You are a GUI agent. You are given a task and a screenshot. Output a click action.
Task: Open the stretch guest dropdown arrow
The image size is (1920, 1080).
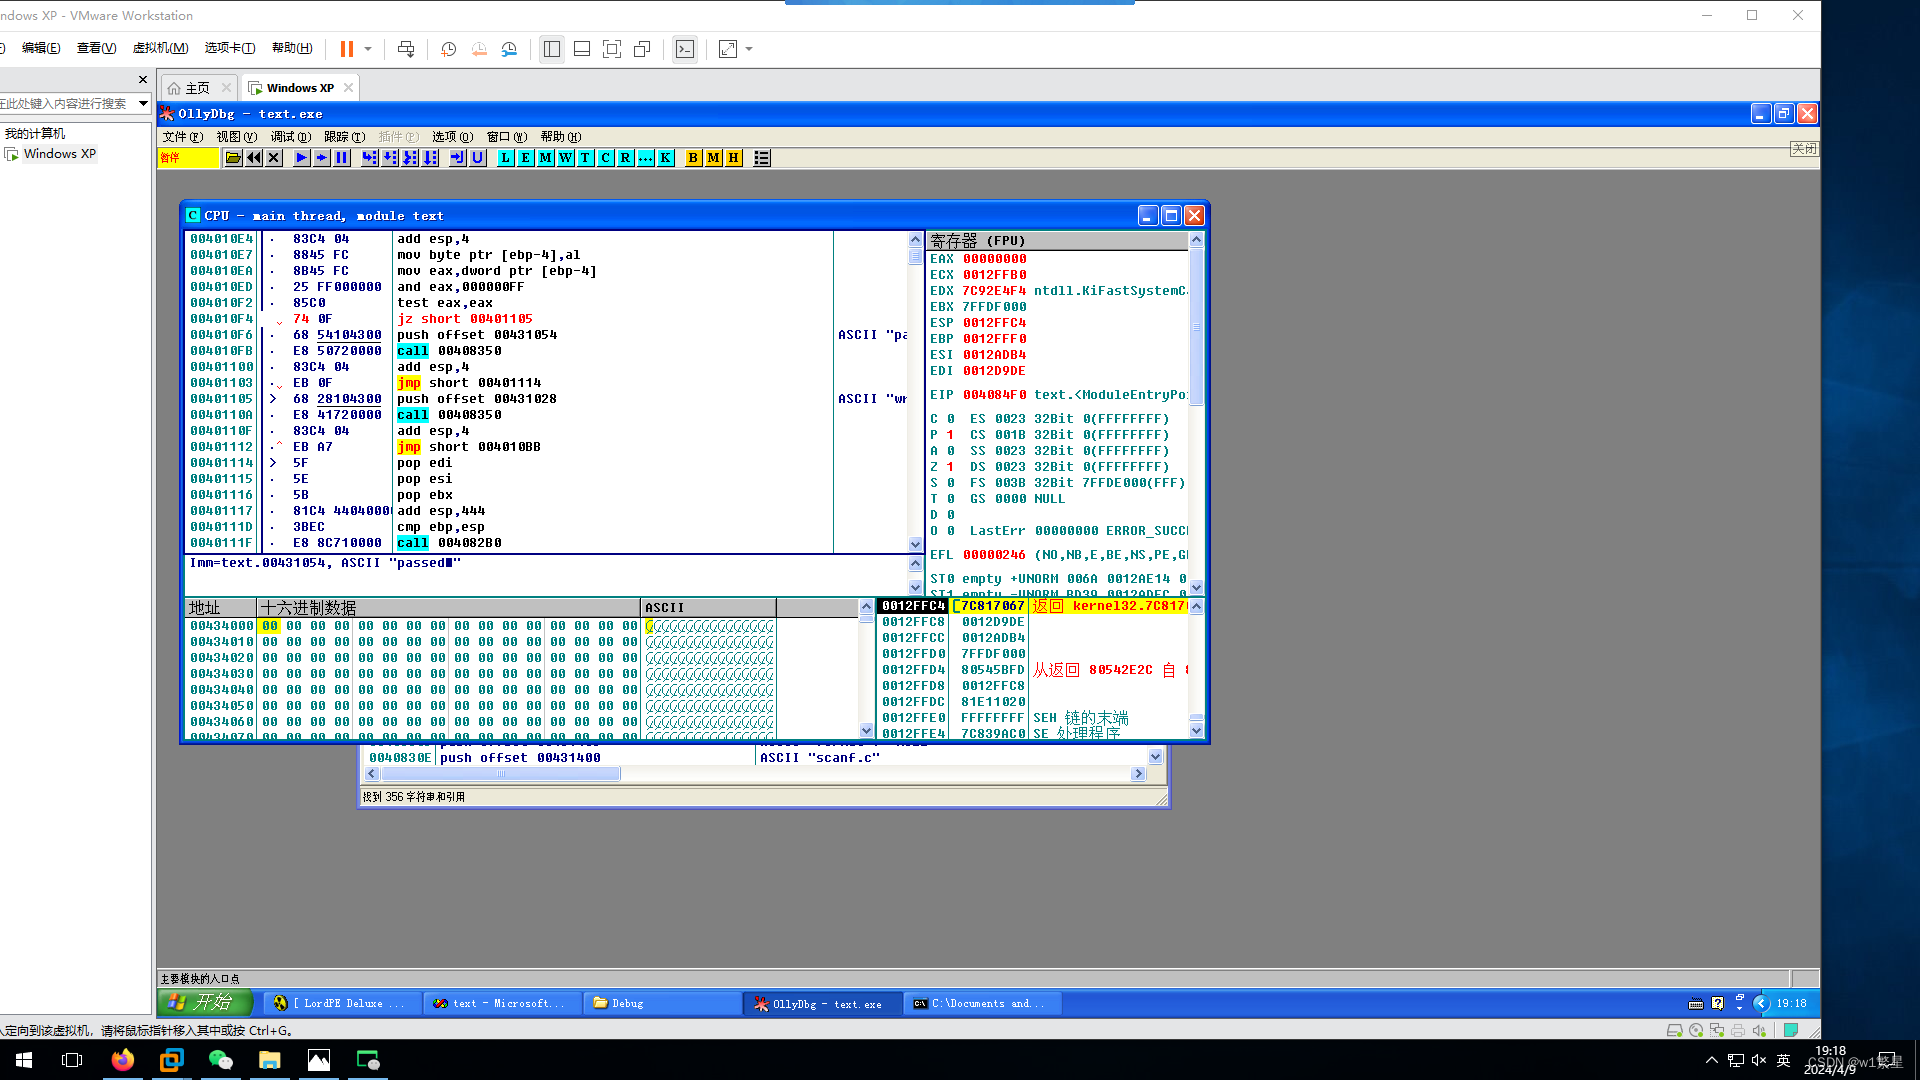(749, 49)
